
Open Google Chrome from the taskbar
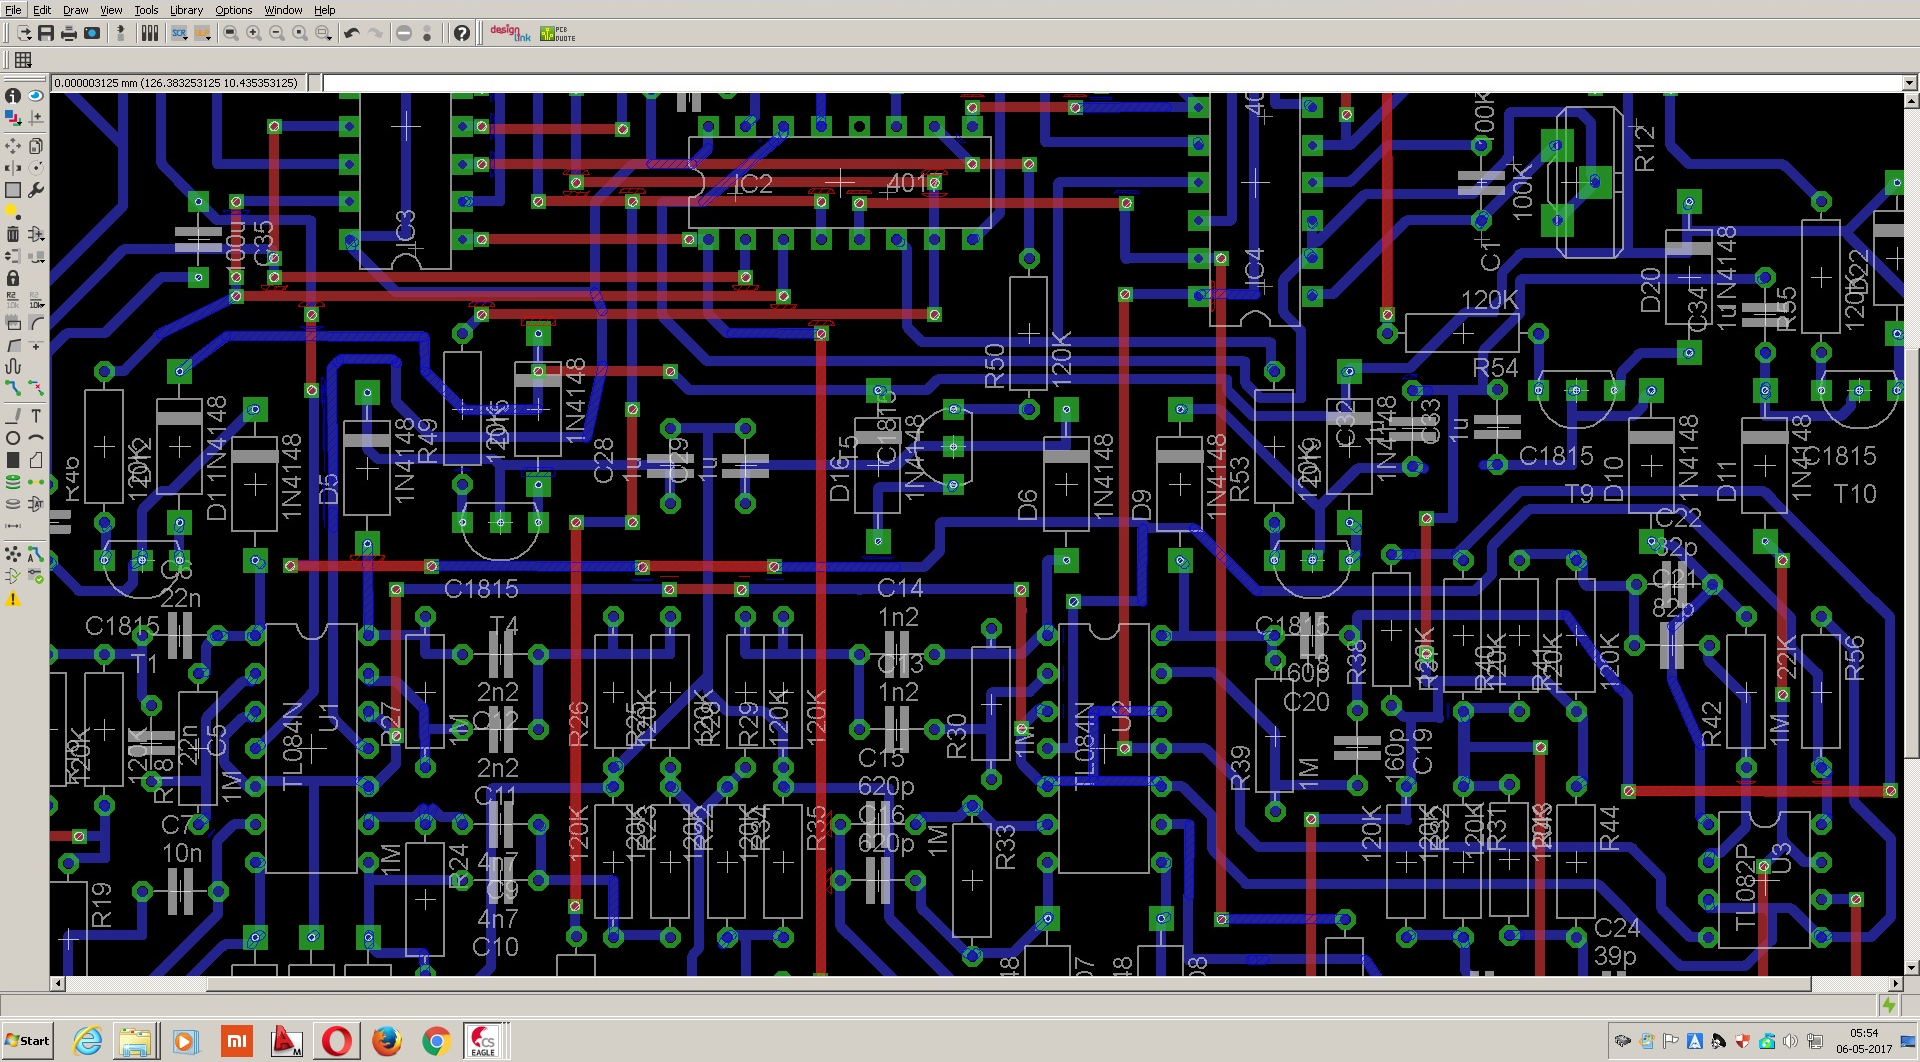pyautogui.click(x=435, y=1041)
